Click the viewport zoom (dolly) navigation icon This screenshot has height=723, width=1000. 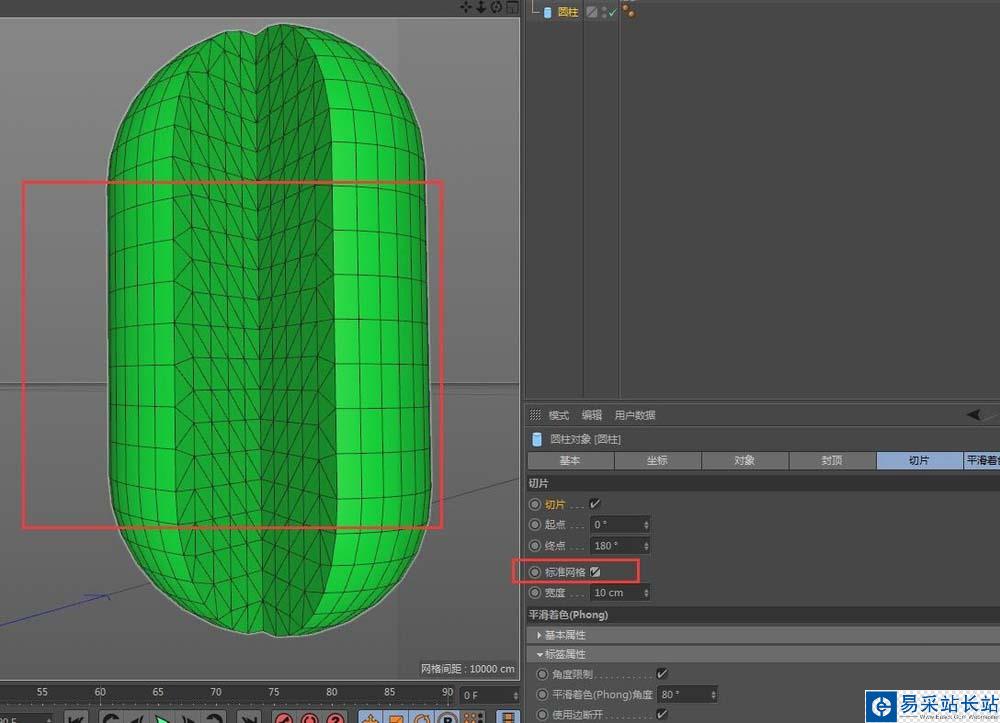pos(482,7)
